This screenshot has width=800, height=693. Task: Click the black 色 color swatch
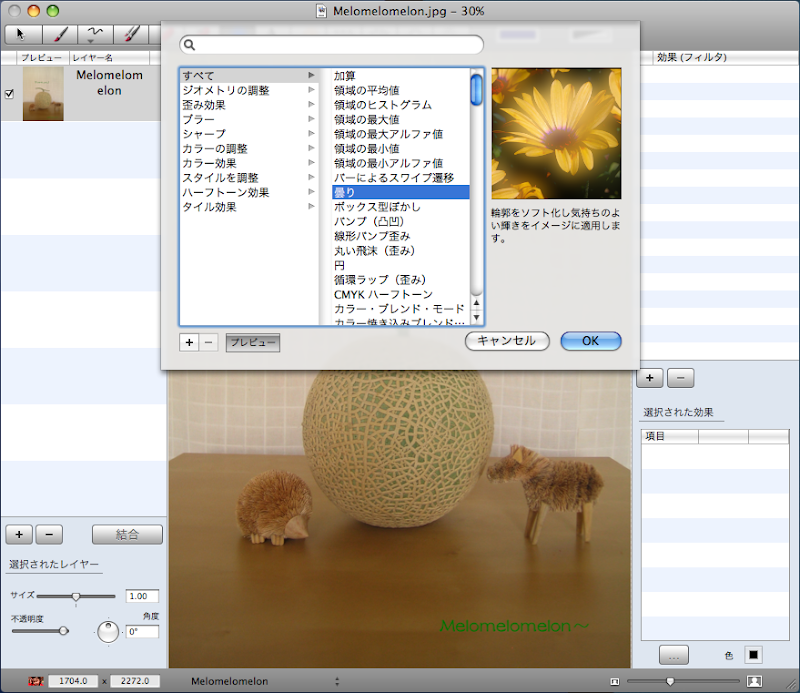click(x=753, y=655)
